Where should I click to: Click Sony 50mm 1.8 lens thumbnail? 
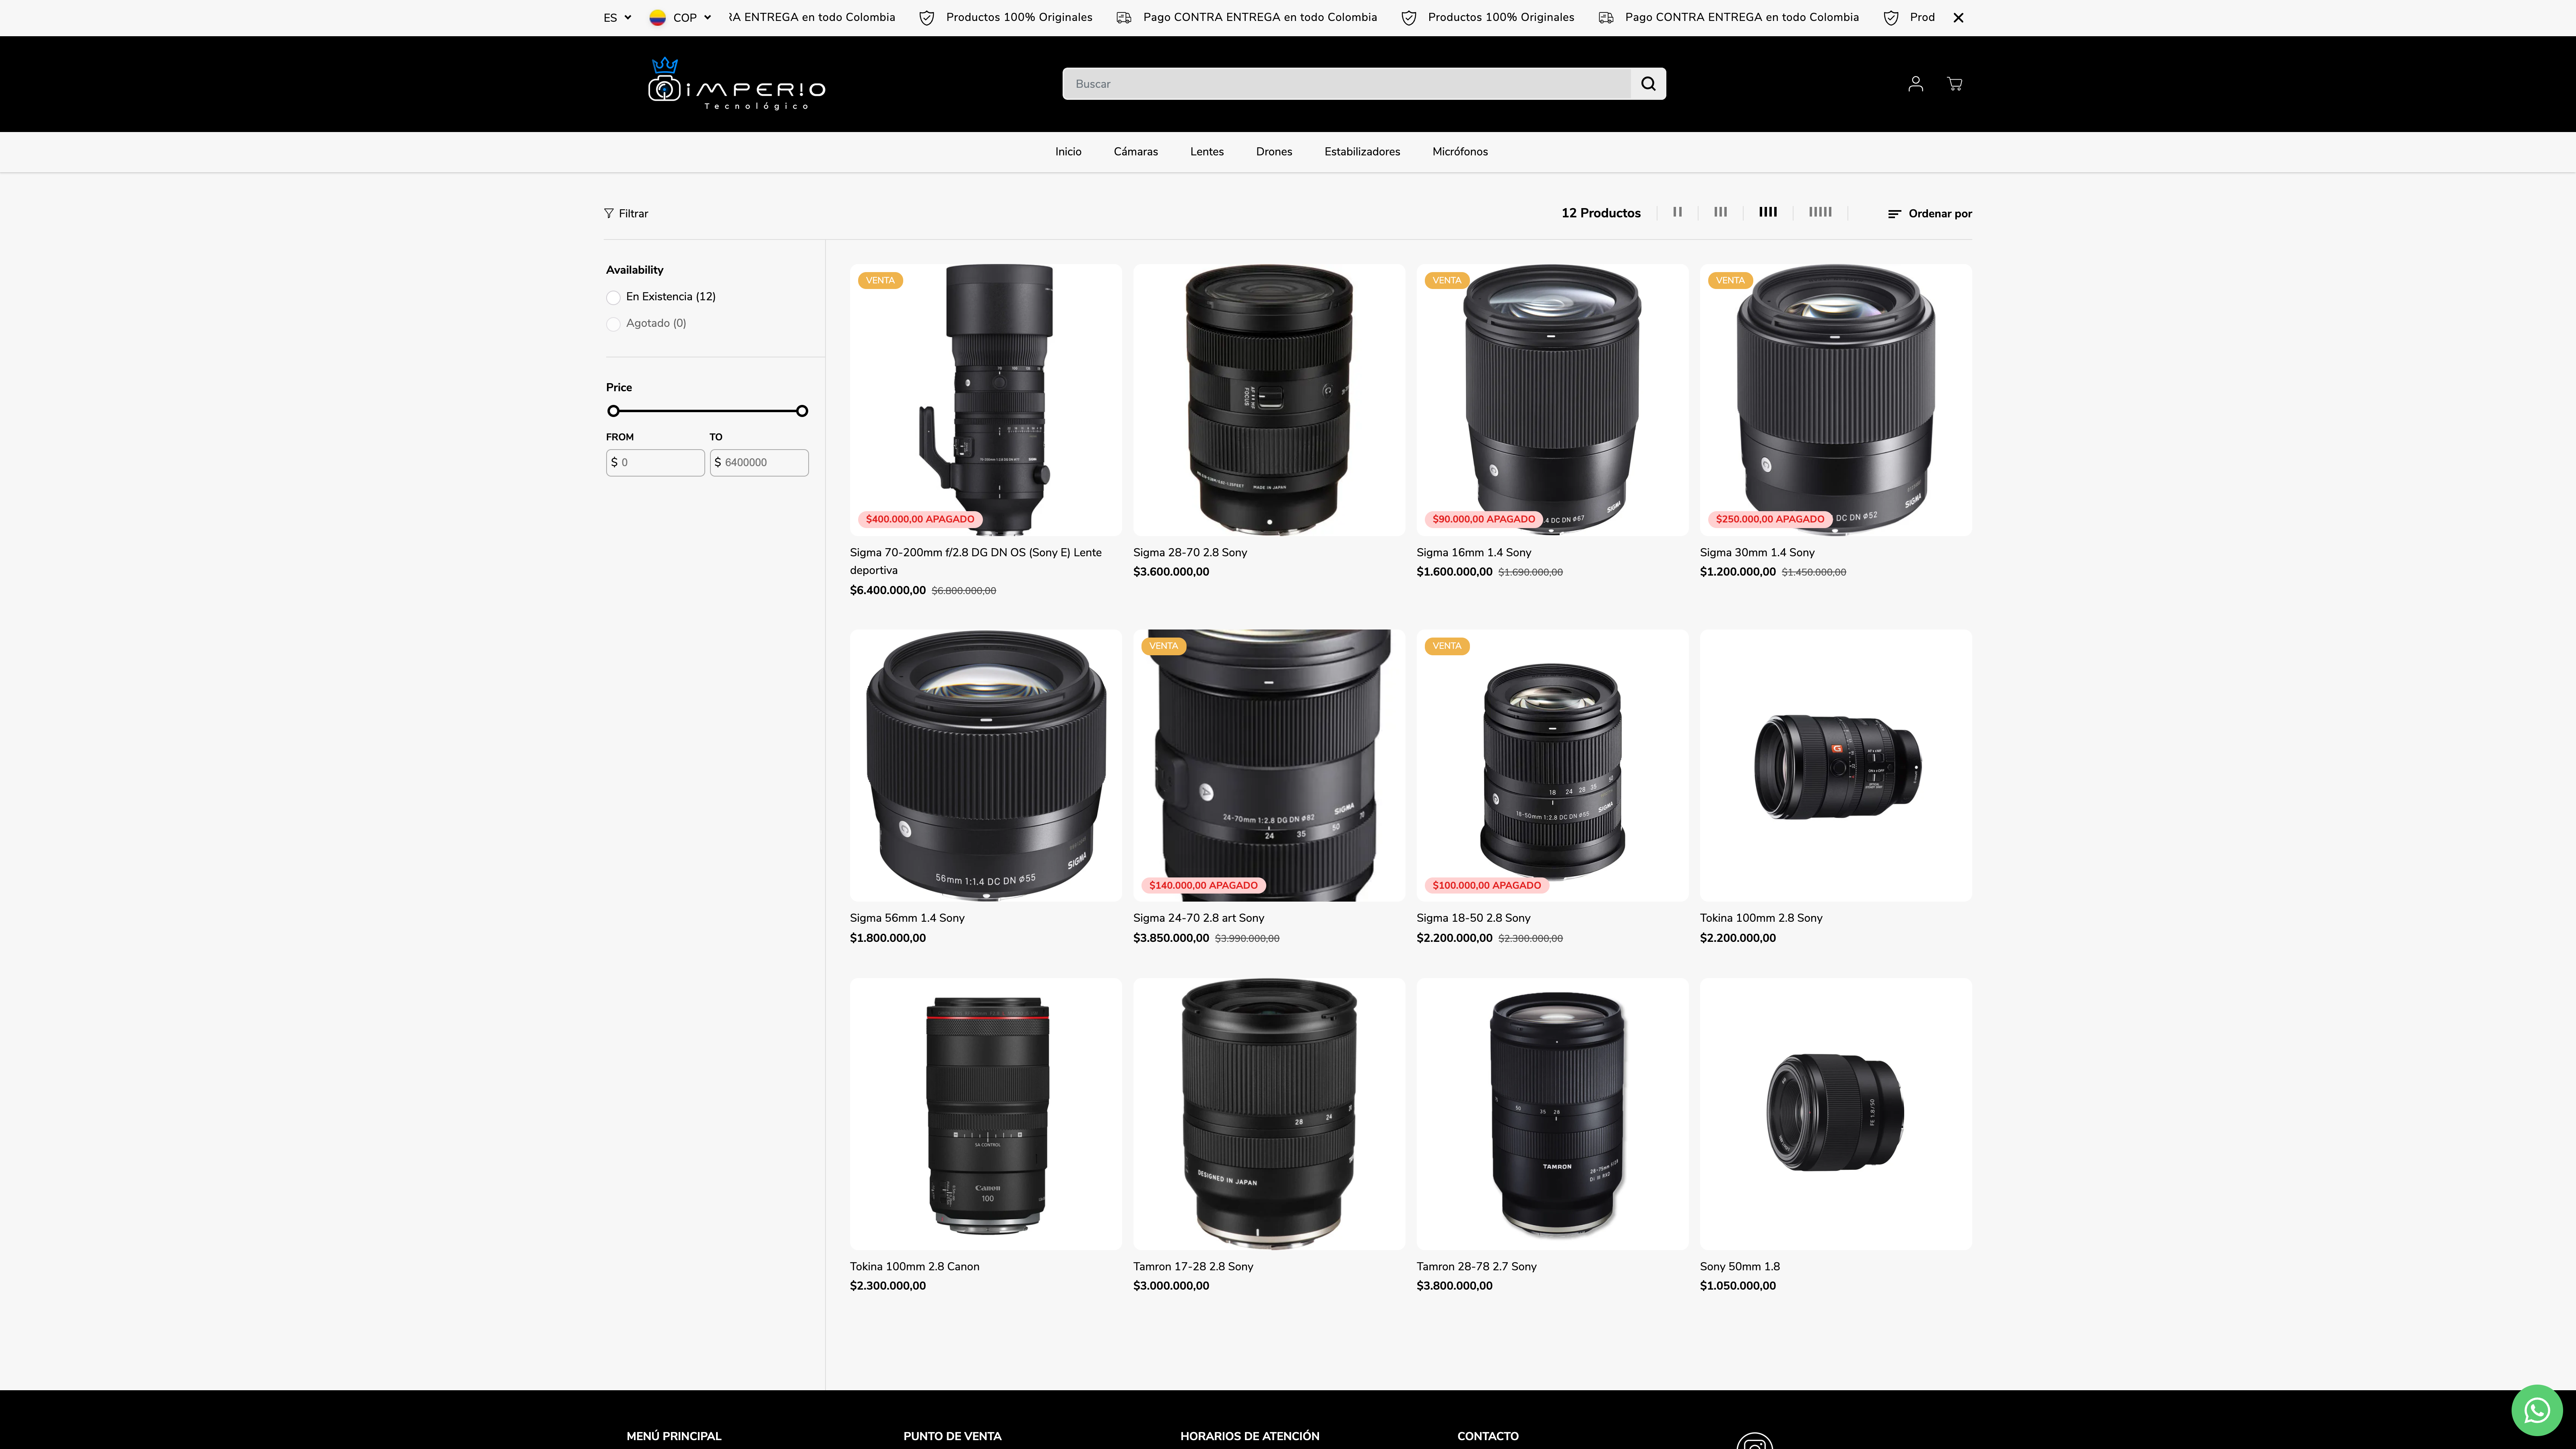[1835, 1114]
